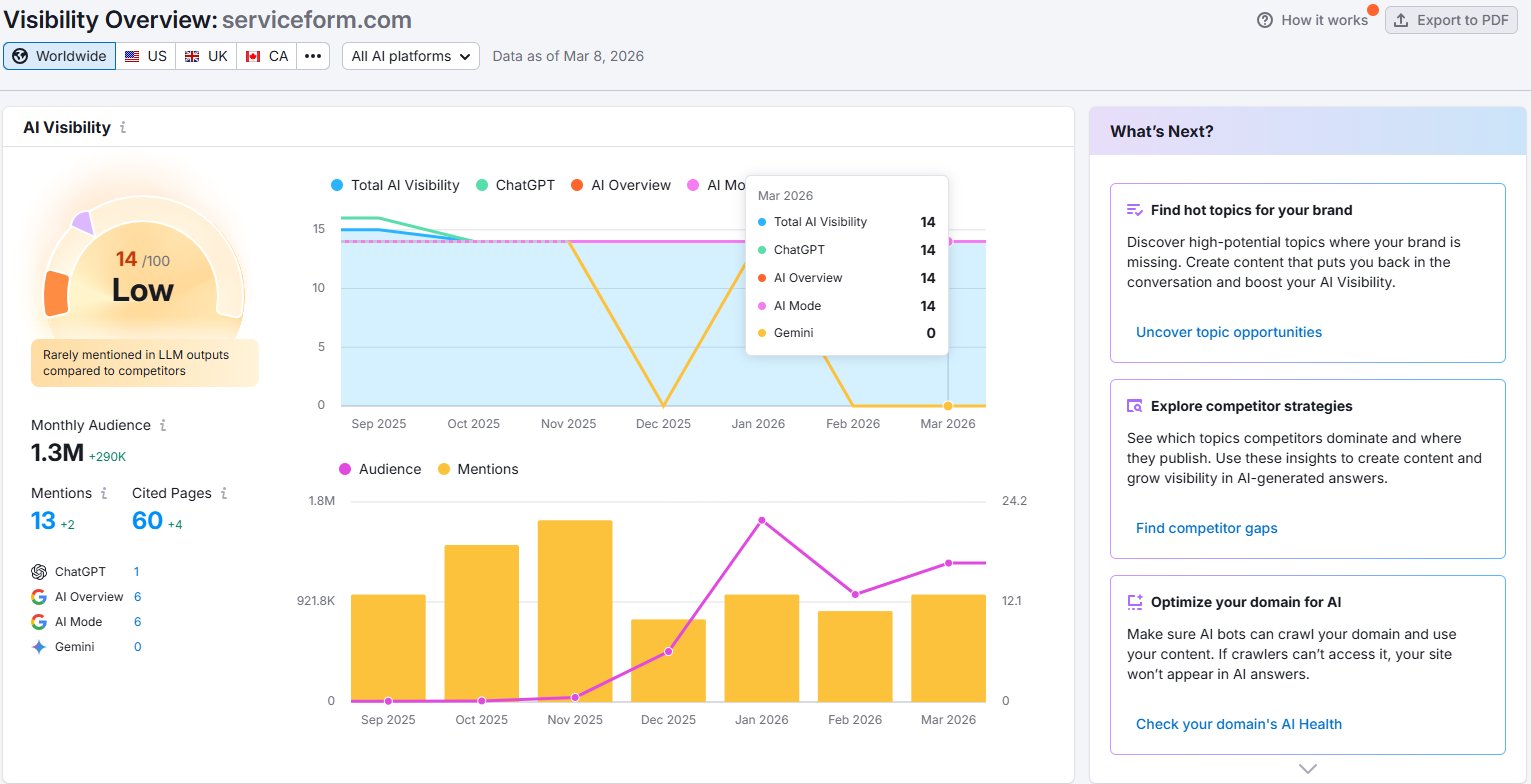Open more regions ellipsis menu
This screenshot has height=784, width=1531.
313,56
